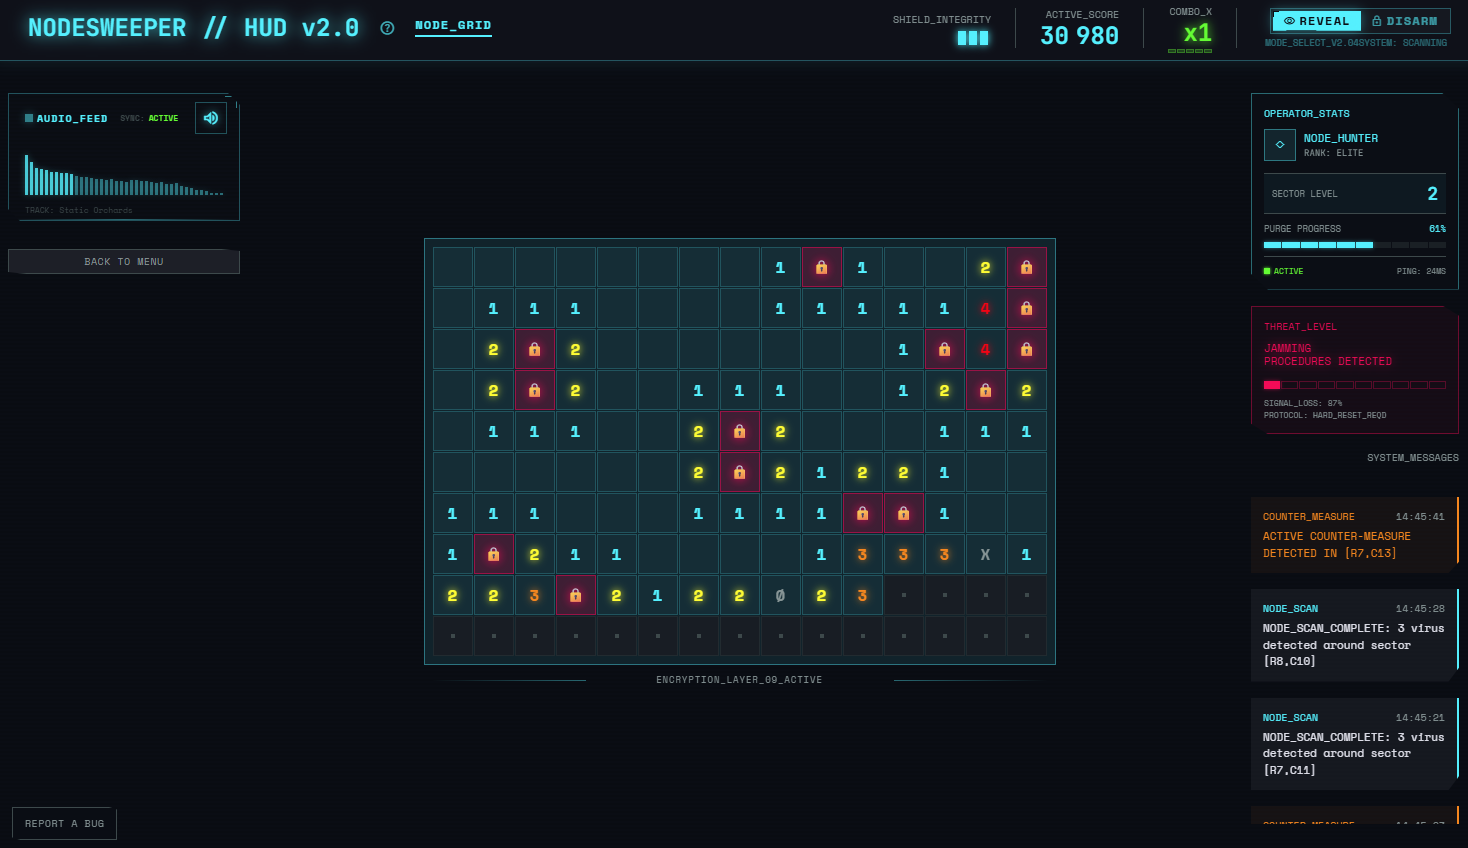Mute the audio feed speaker icon
The width and height of the screenshot is (1468, 848).
[211, 118]
